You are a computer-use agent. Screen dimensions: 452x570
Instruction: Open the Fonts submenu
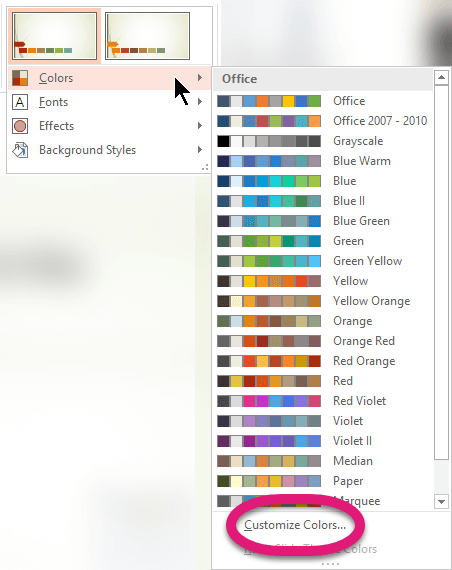tap(109, 102)
